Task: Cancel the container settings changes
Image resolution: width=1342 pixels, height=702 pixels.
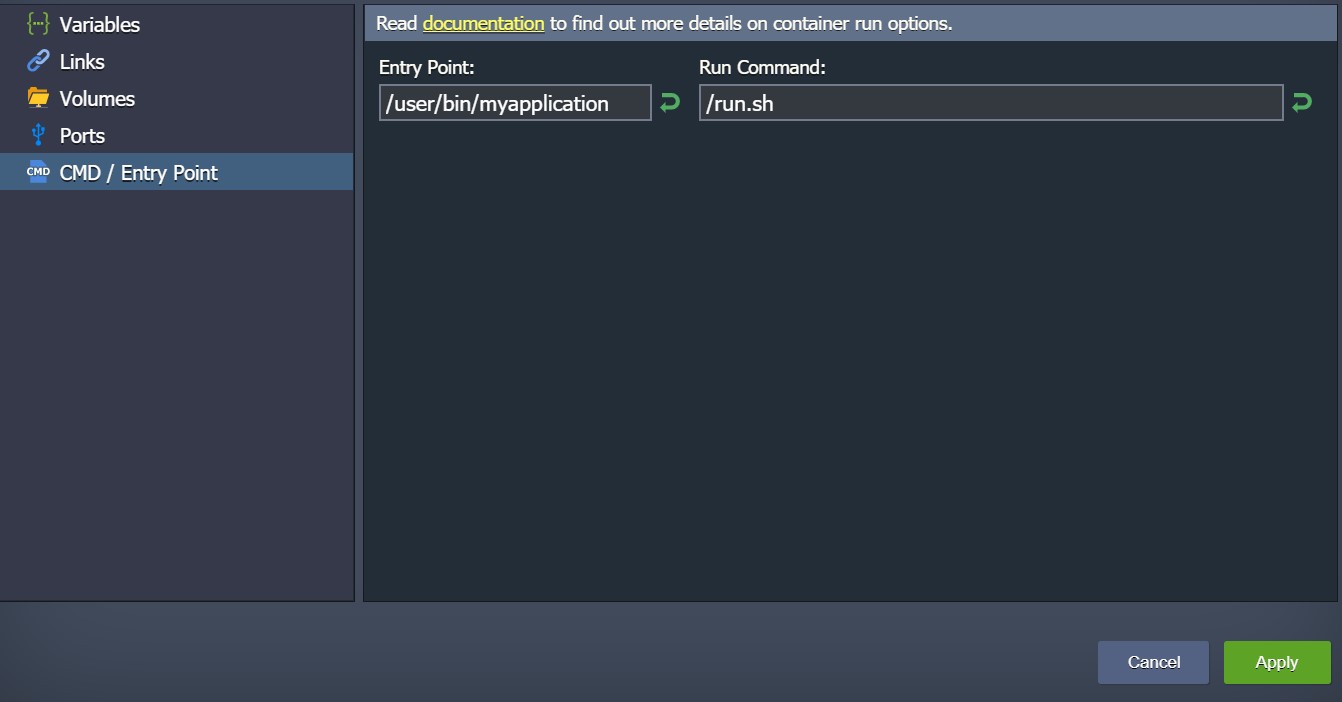Action: [x=1153, y=662]
